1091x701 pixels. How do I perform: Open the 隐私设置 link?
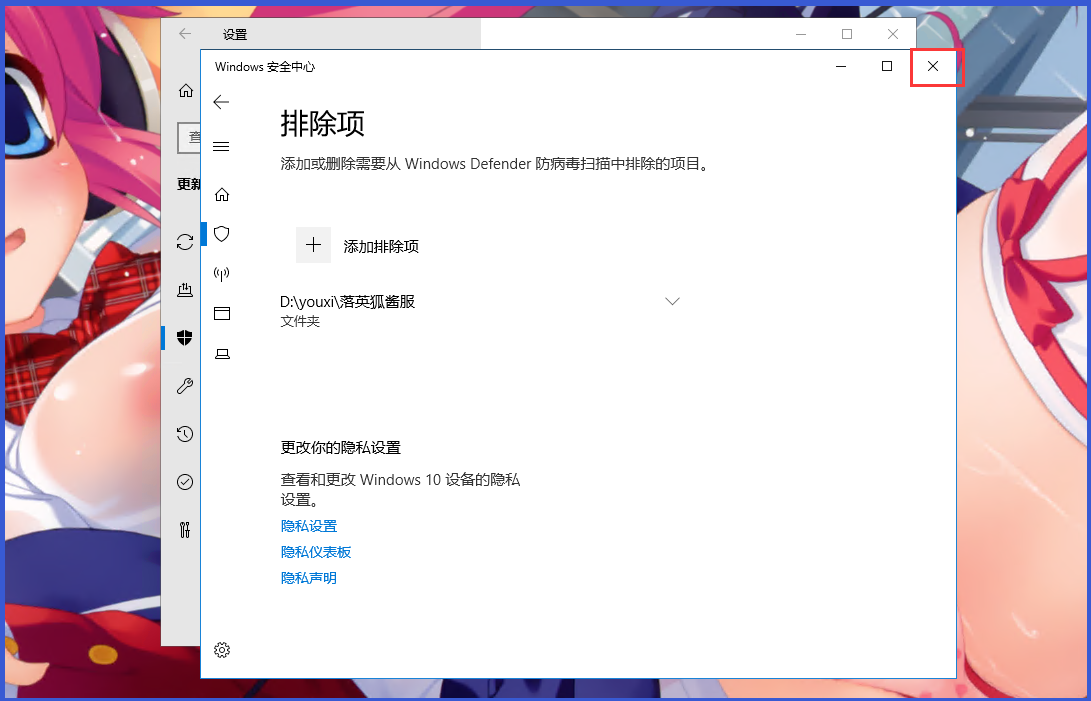pyautogui.click(x=309, y=525)
